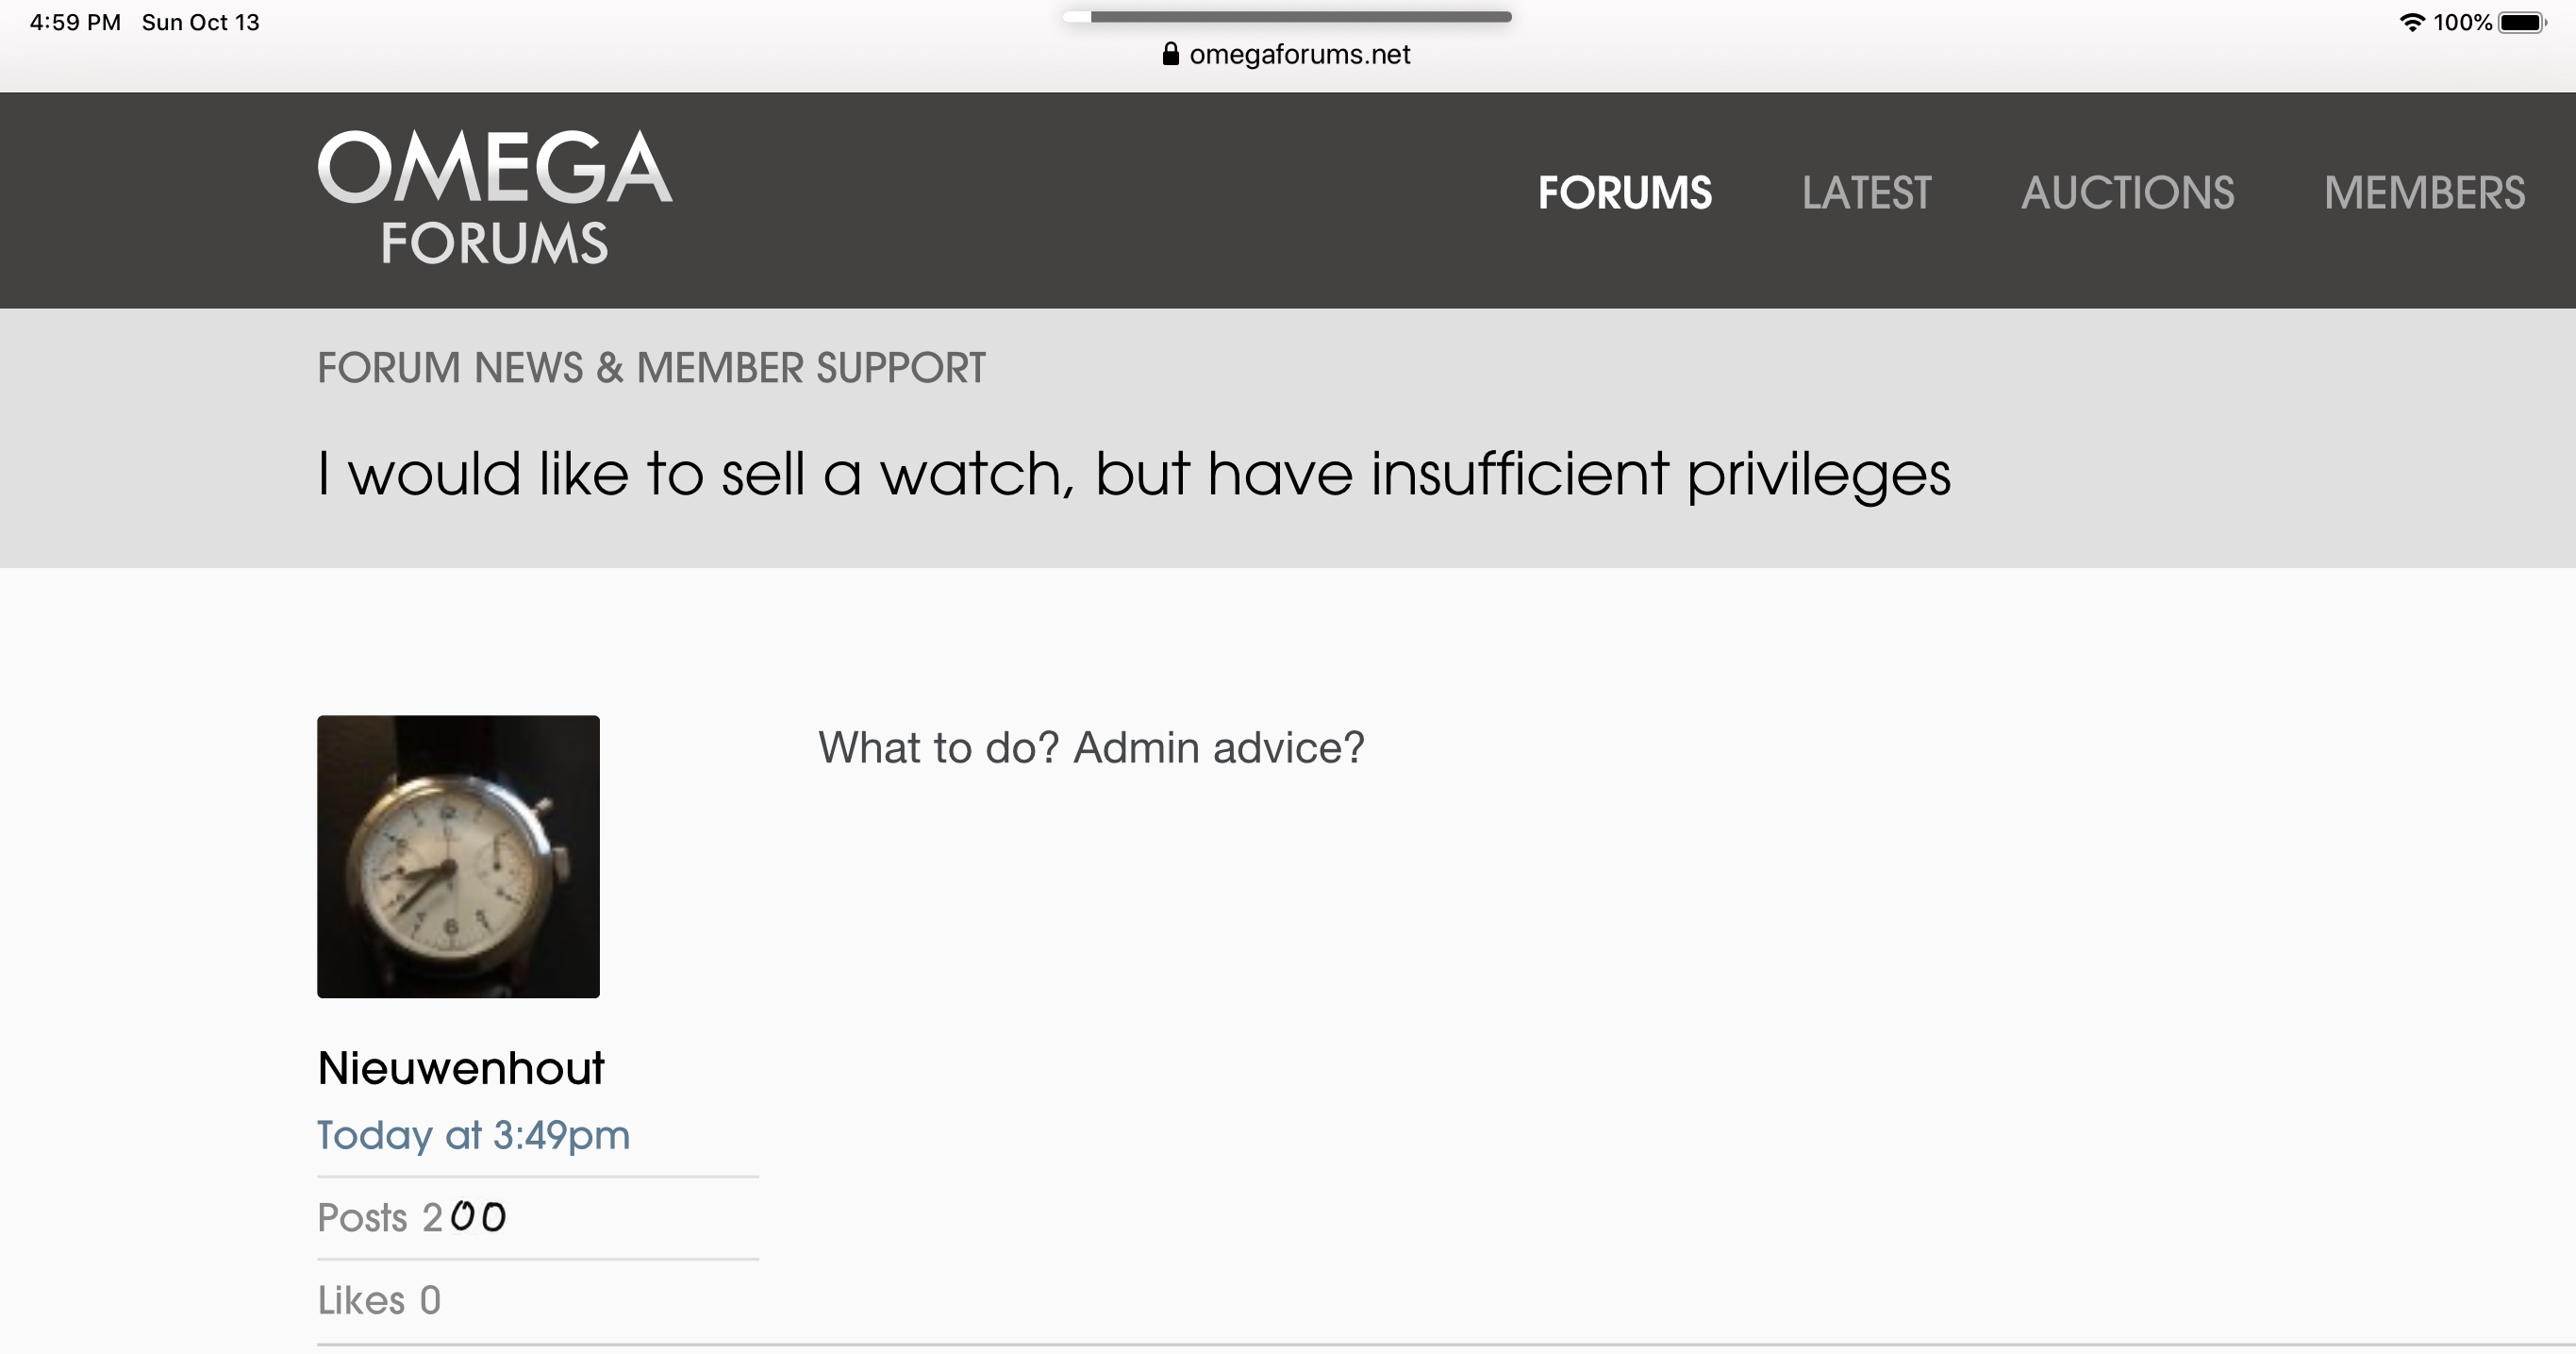Viewport: 2576px width, 1354px height.
Task: Click the 'Today at 3:49pm' timestamp
Action: pyautogui.click(x=473, y=1135)
